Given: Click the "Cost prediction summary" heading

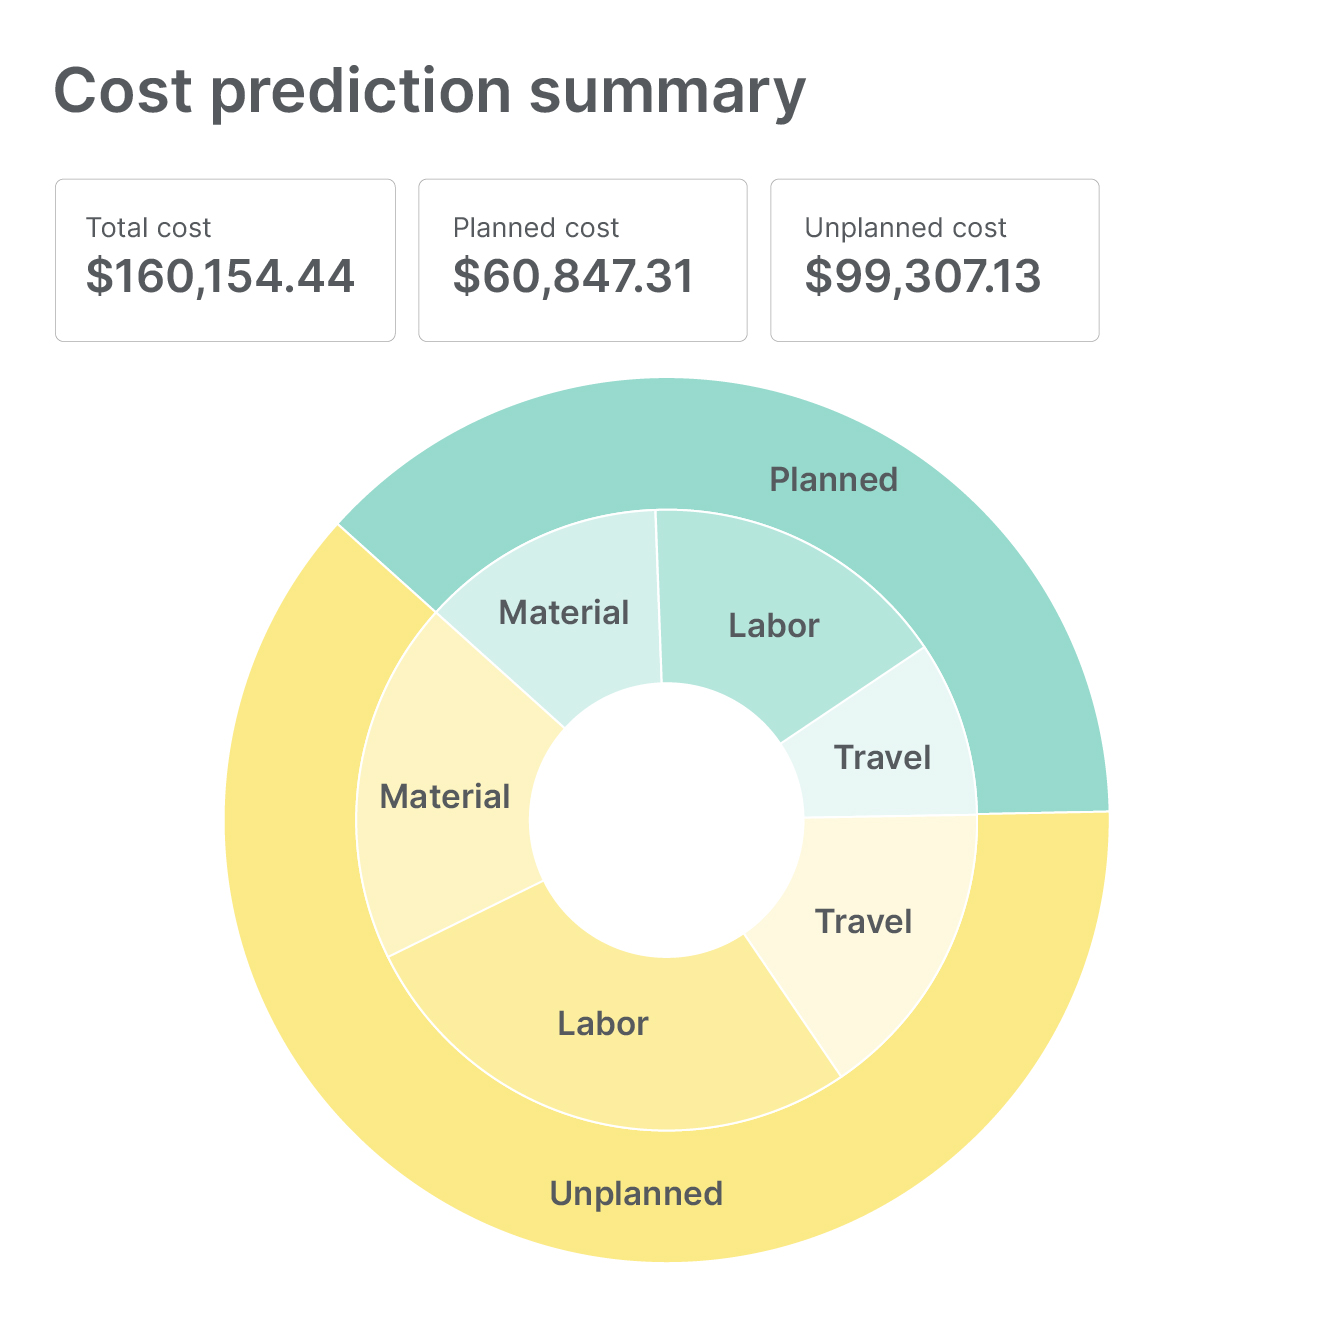Looking at the screenshot, I should click(x=429, y=91).
